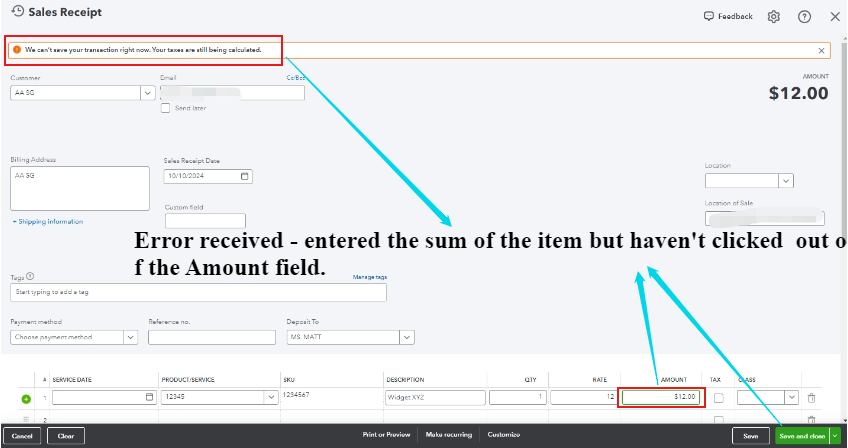The height and width of the screenshot is (448, 848).
Task: Toggle the Tax checkbox for line 1
Action: pos(718,398)
